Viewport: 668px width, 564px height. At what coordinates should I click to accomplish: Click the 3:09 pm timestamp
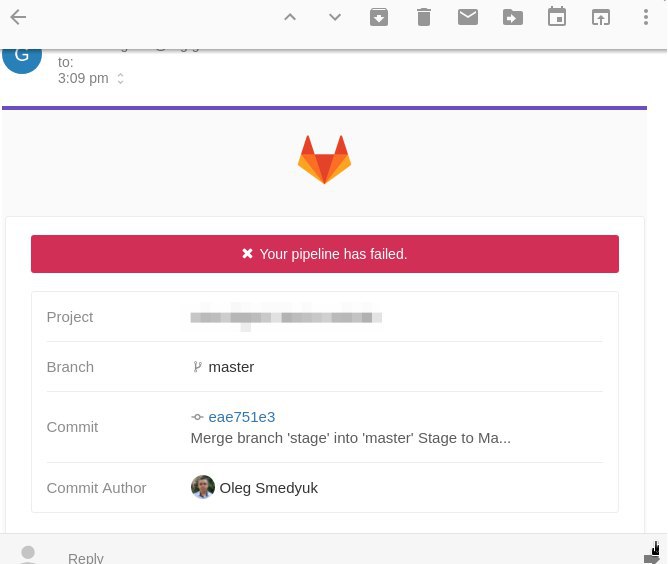[x=83, y=78]
